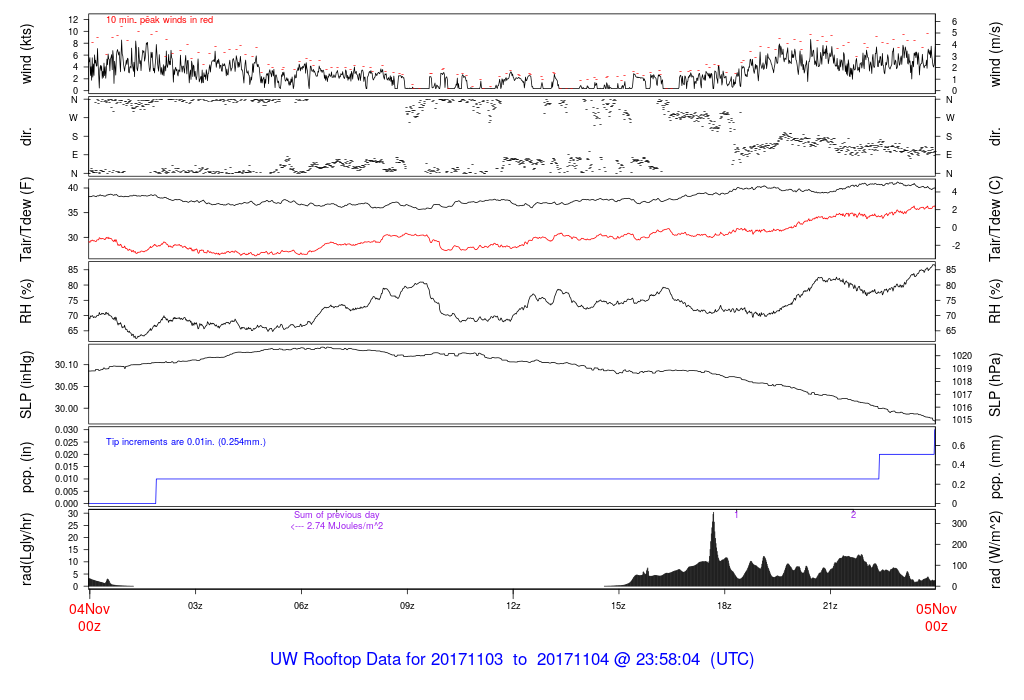The image size is (1024, 700).
Task: Select the 'rad (W/m^2)' axis label
Action: point(995,550)
